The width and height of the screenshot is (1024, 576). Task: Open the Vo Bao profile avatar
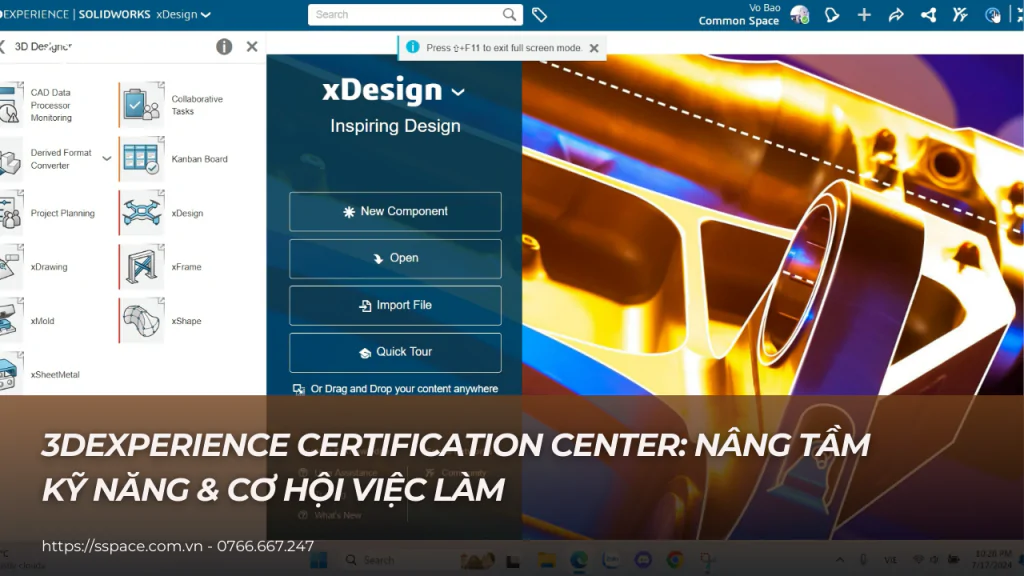[799, 14]
